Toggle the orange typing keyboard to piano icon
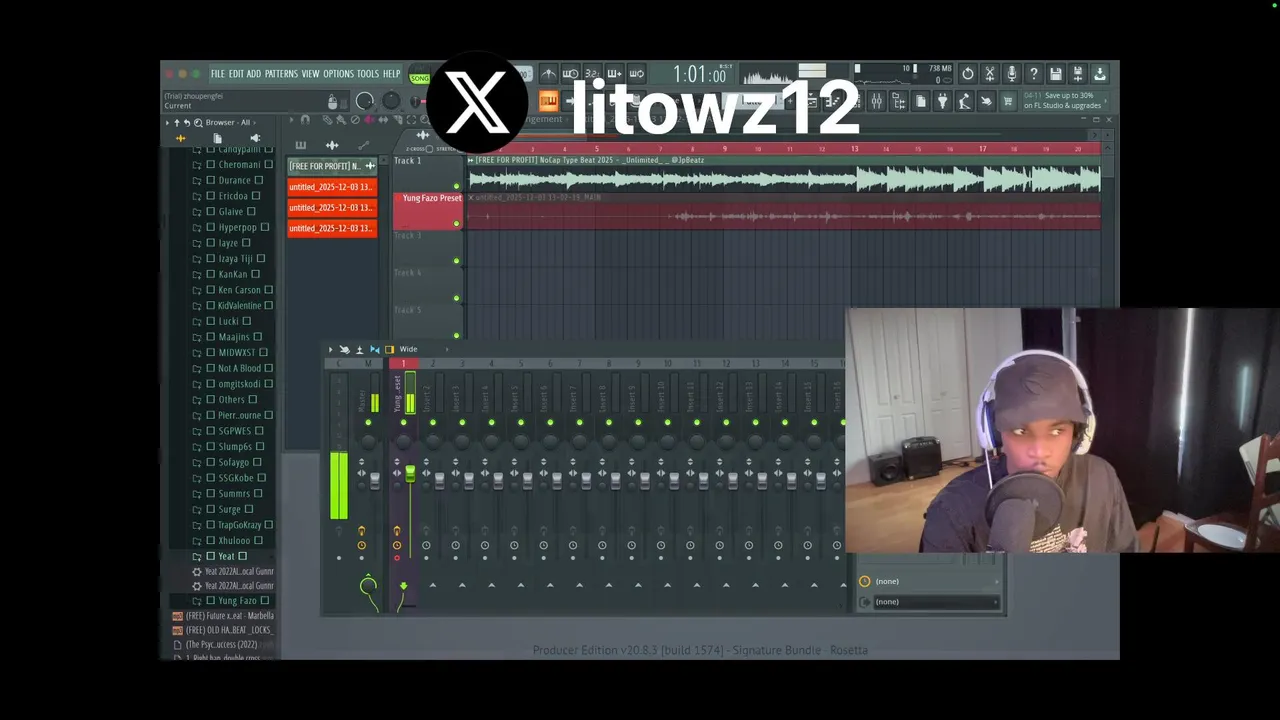Viewport: 1280px width, 720px height. 549,101
